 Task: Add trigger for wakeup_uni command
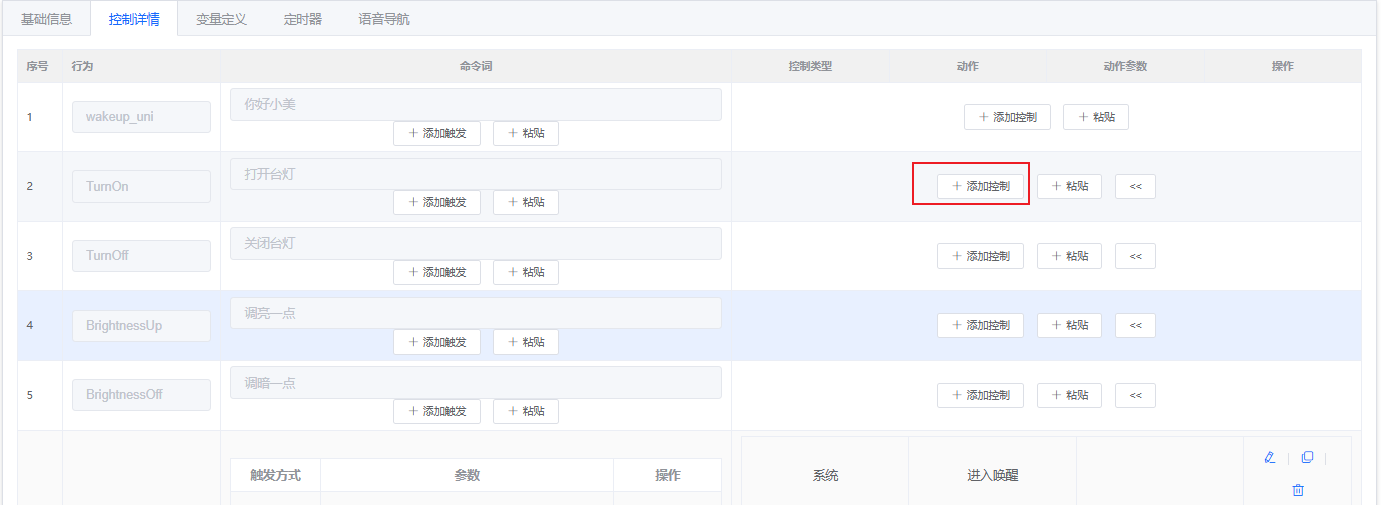coord(437,133)
